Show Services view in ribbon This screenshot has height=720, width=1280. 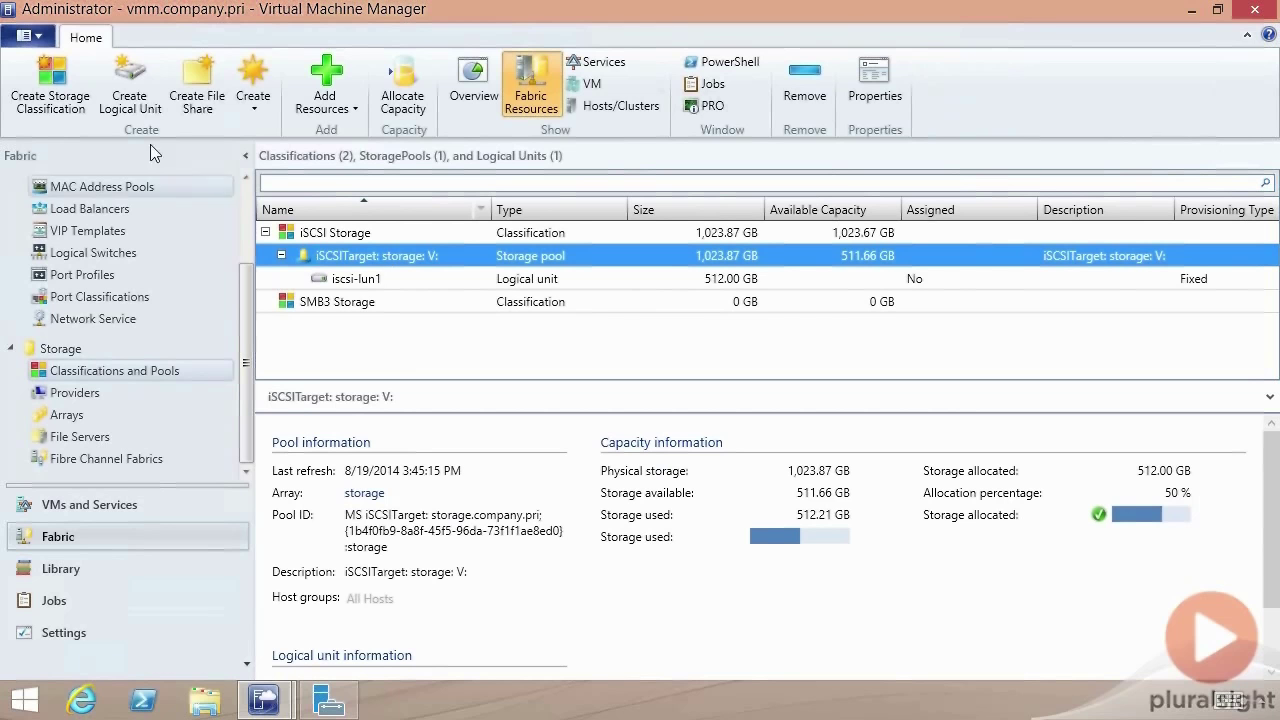(595, 62)
